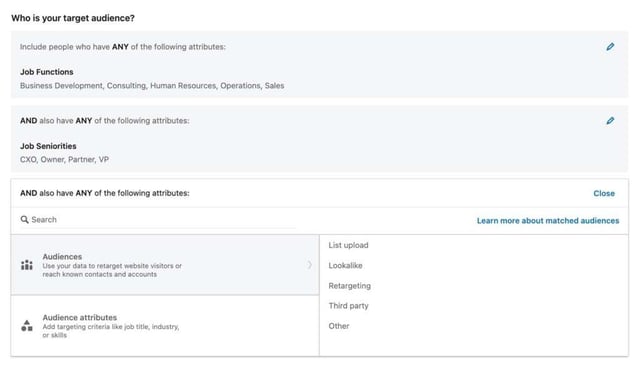Viewport: 640px width, 366px height.
Task: Choose the Lookalike option
Action: click(x=345, y=265)
